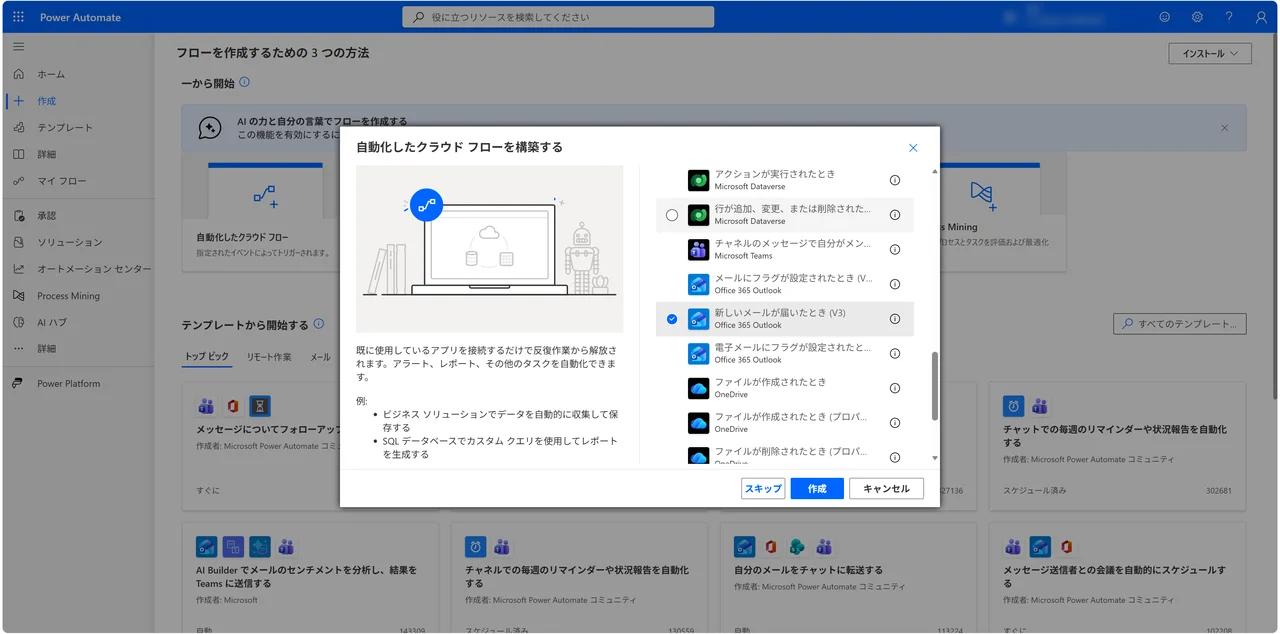Show info for メールにフラグが設定されたとき

pos(895,284)
